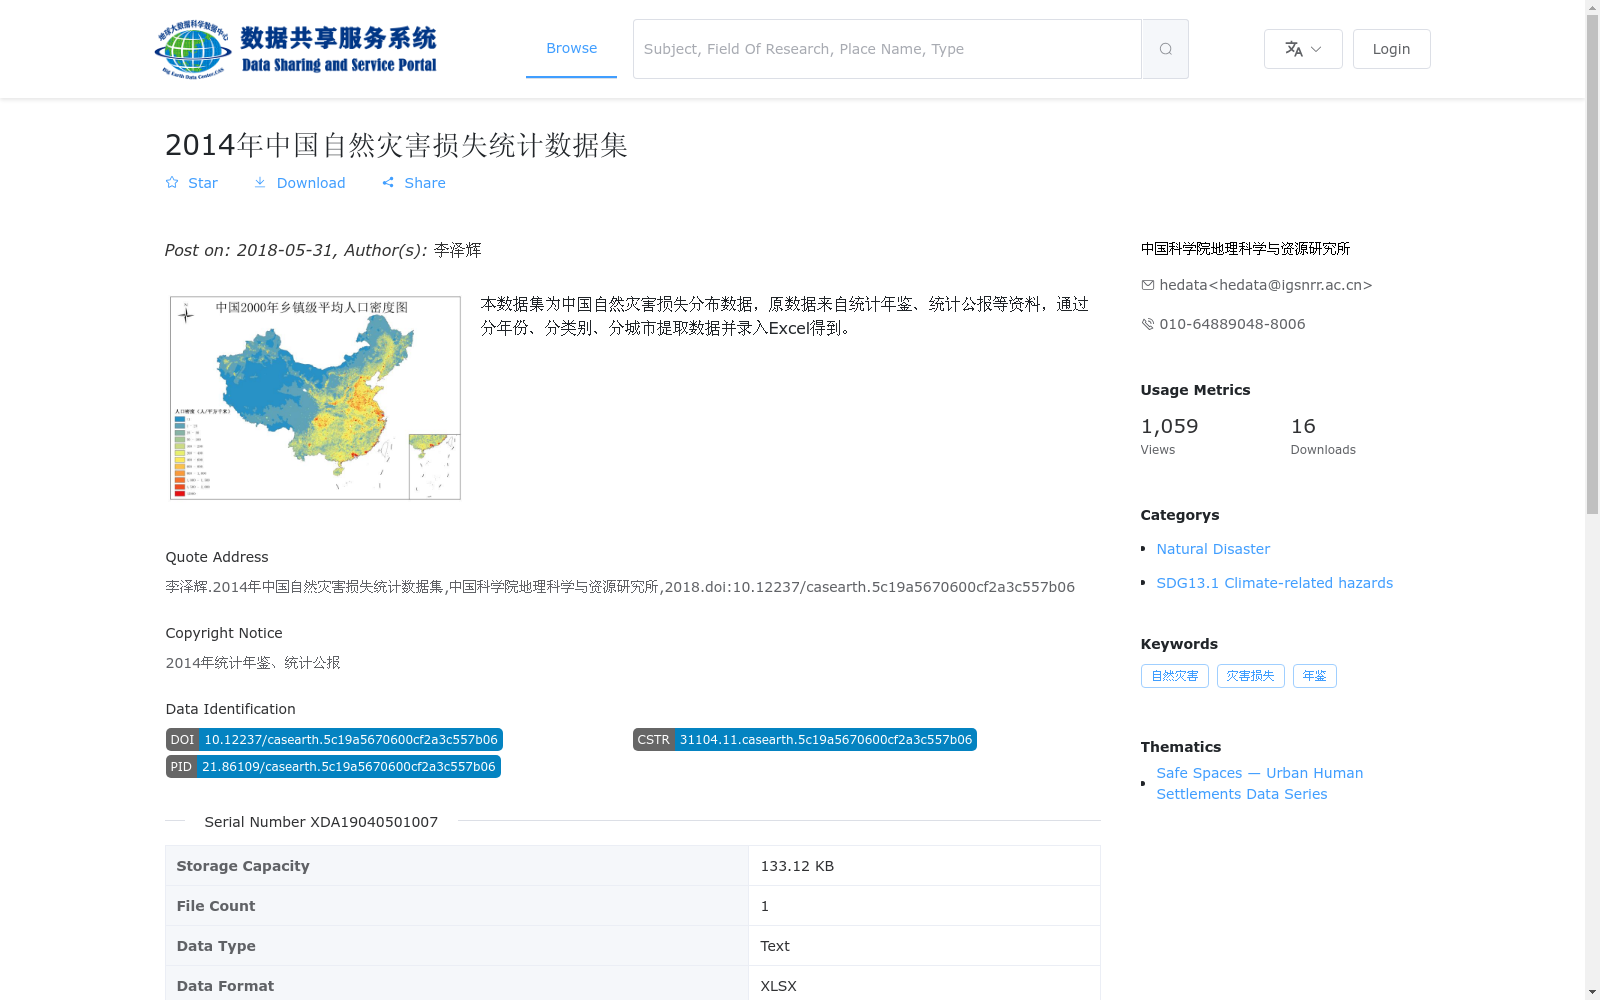This screenshot has width=1600, height=1000.
Task: Click the Serial Number XDA19040501007 text
Action: tap(321, 822)
